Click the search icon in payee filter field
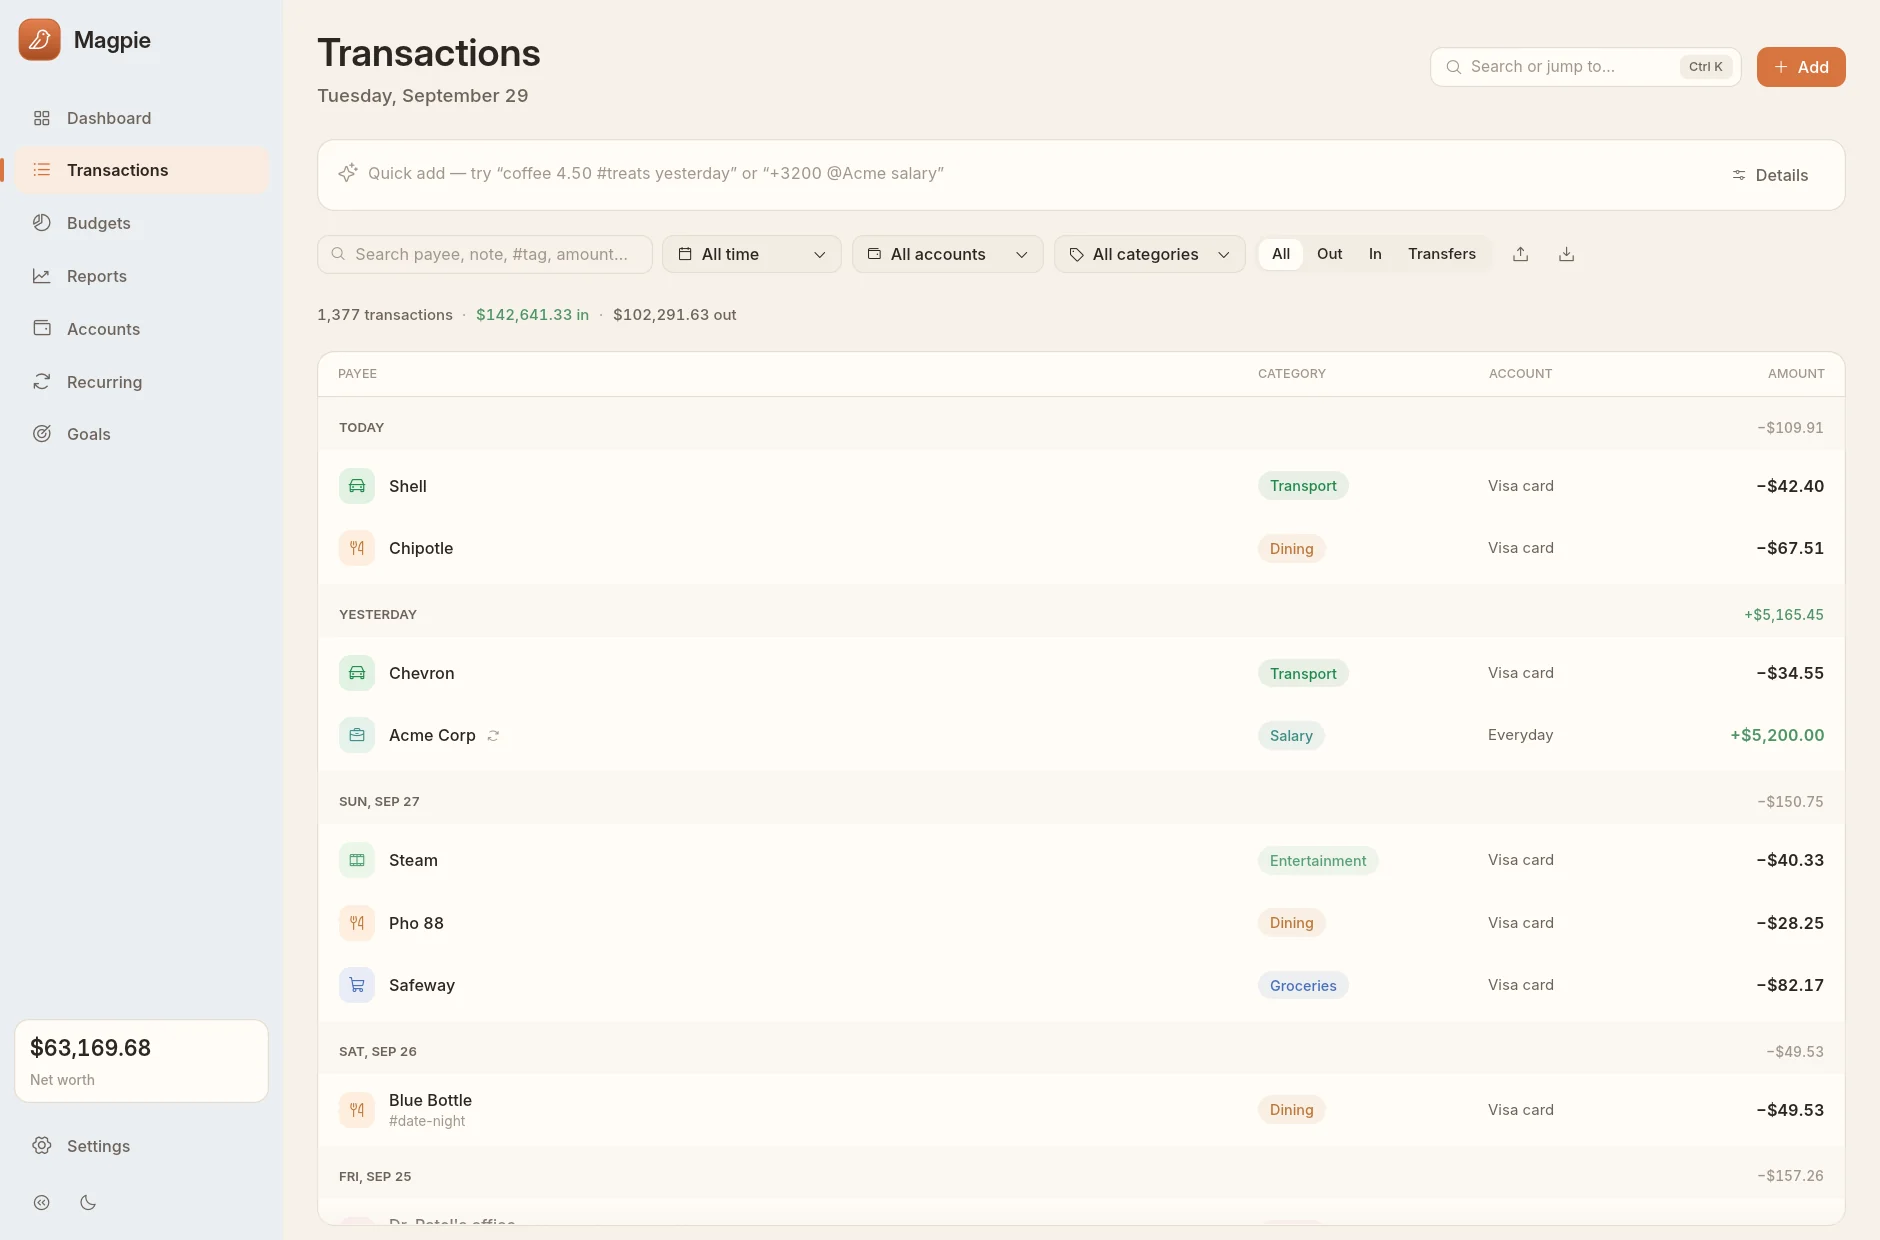The image size is (1880, 1240). click(338, 254)
